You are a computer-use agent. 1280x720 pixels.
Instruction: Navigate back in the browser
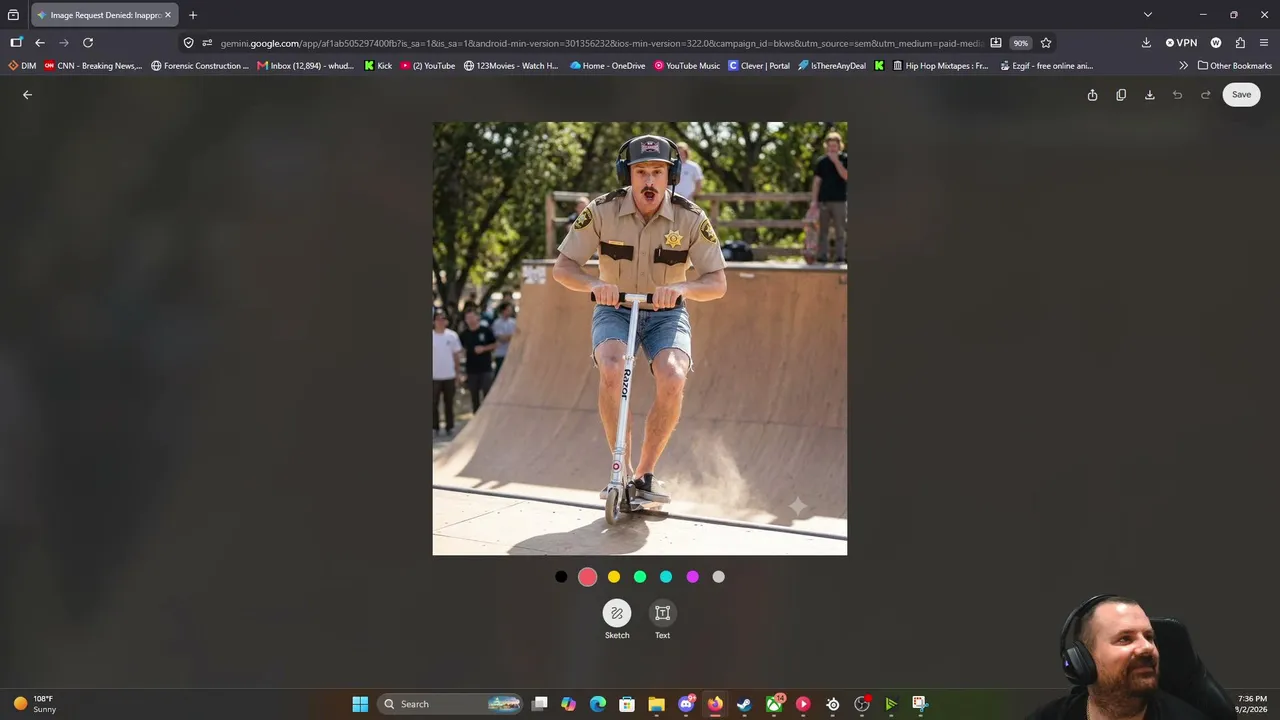click(40, 43)
